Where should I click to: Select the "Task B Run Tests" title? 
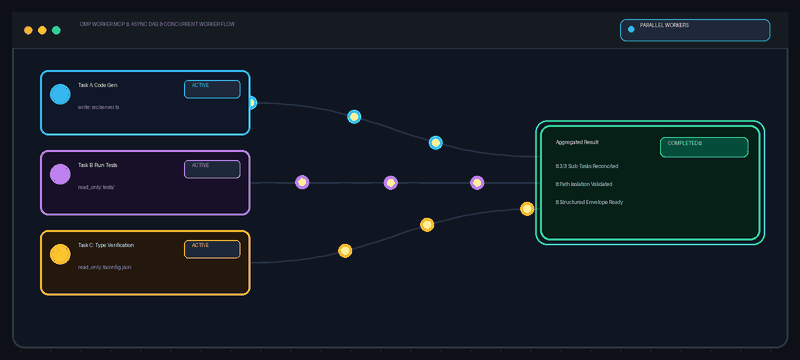click(97, 165)
